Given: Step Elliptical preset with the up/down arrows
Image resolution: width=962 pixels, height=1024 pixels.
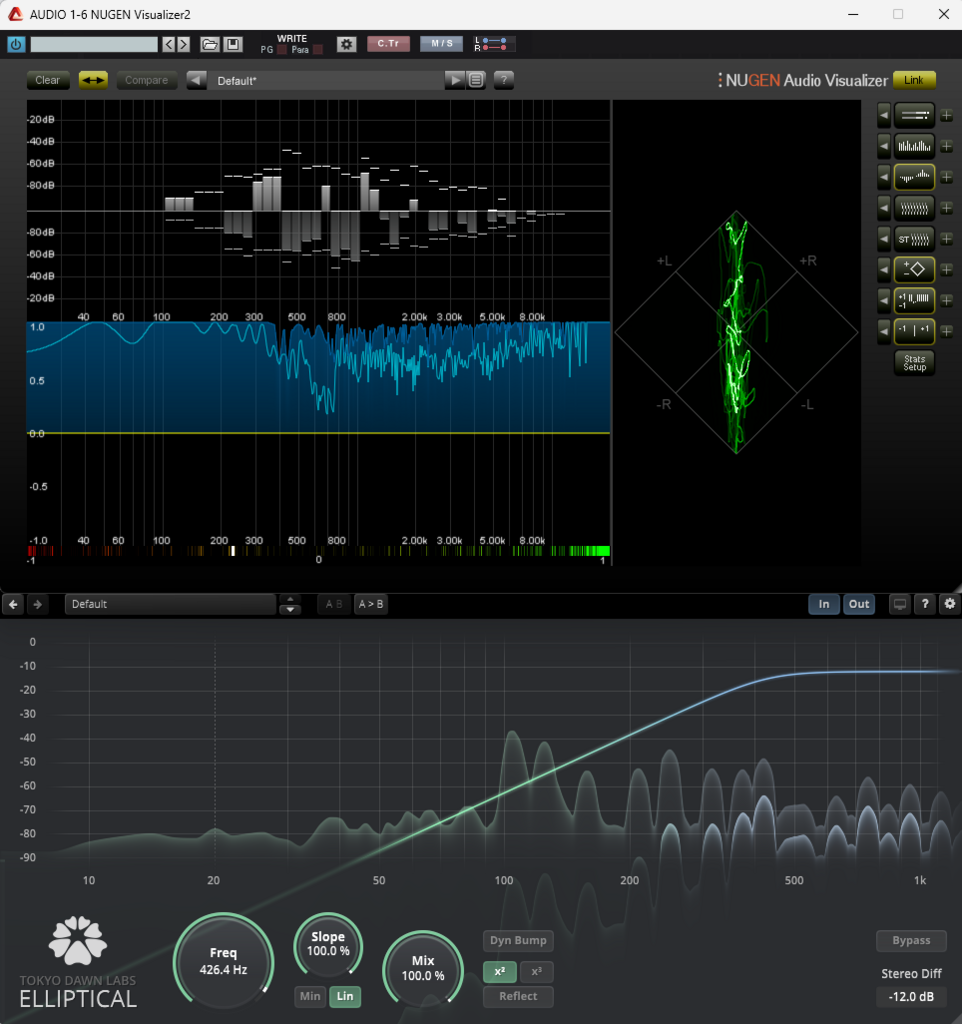Looking at the screenshot, I should [x=290, y=604].
